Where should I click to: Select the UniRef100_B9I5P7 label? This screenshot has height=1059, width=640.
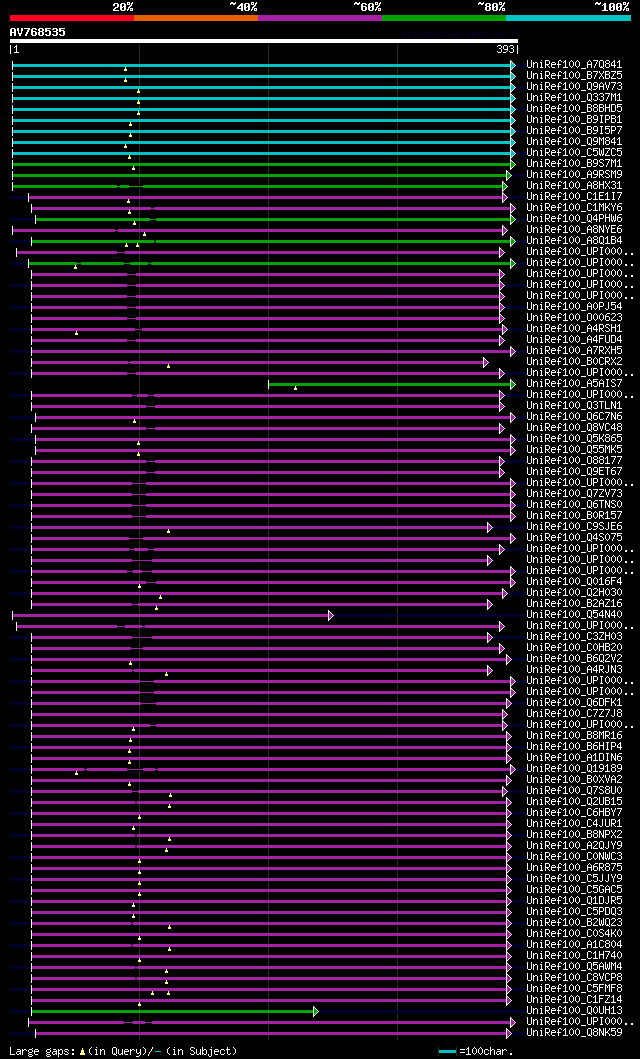575,130
